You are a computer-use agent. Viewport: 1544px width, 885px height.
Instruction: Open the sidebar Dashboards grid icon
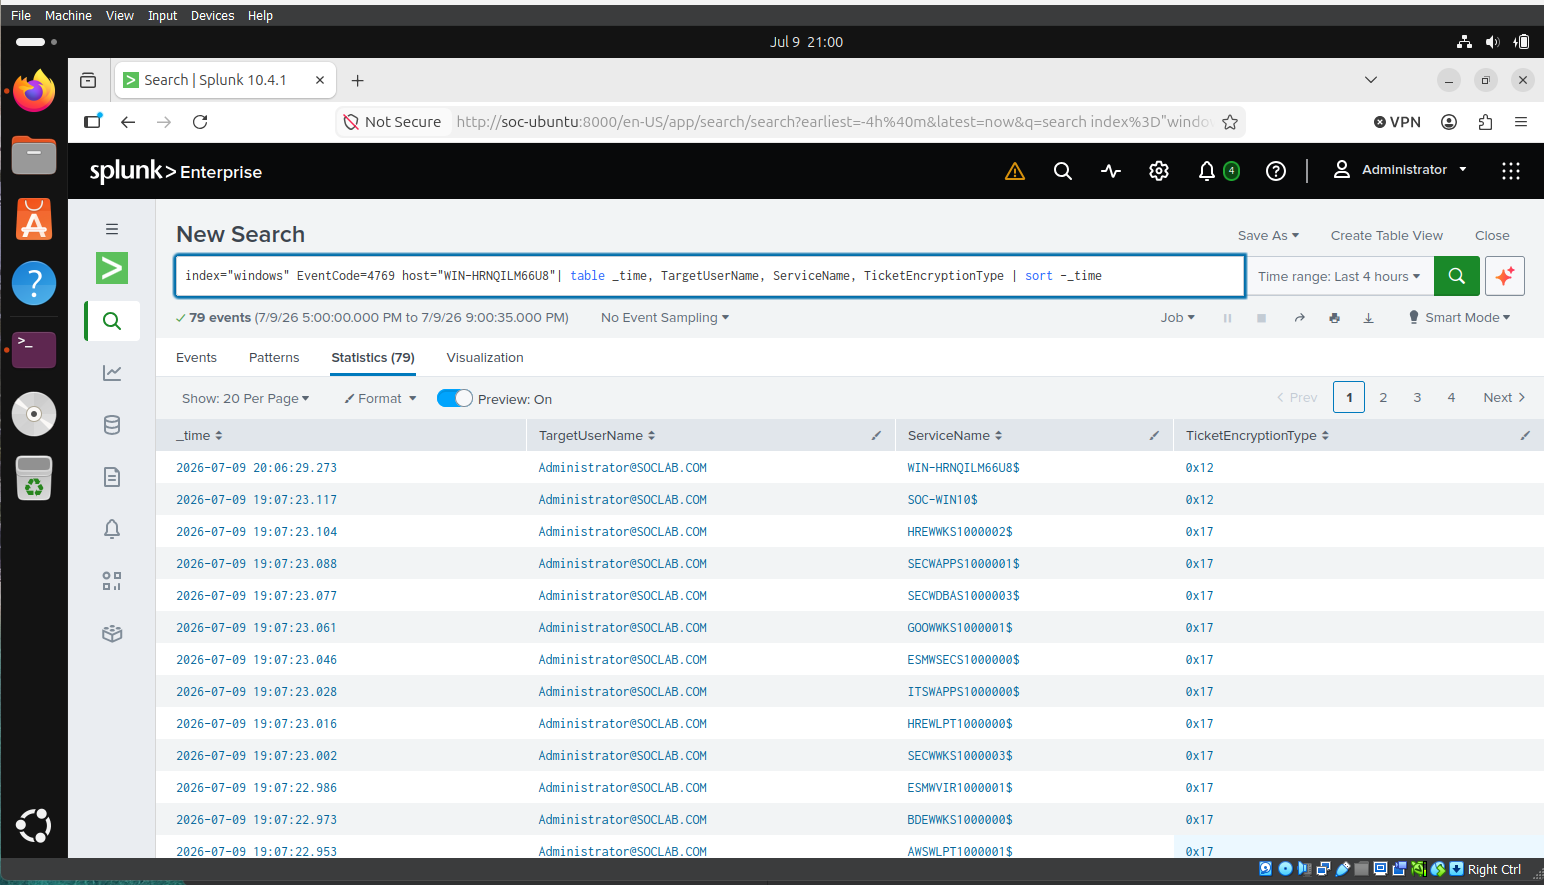tap(112, 581)
